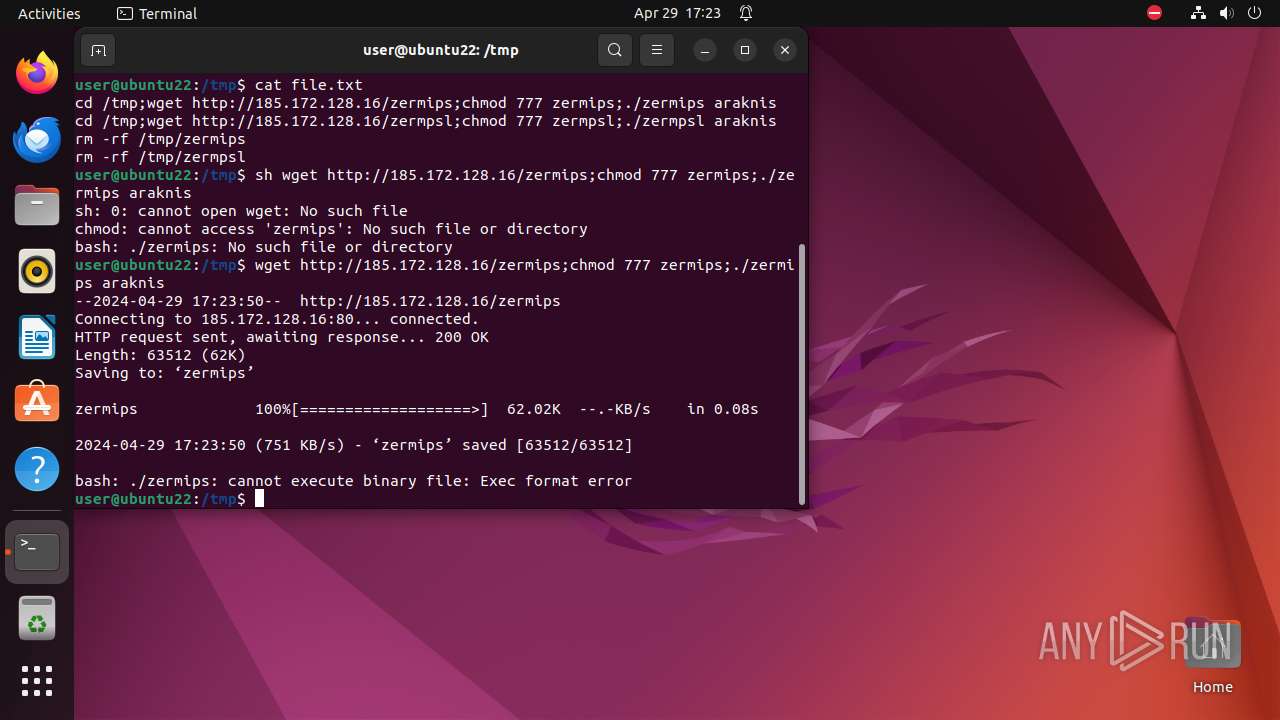This screenshot has height=720, width=1280.
Task: Open Ubuntu Software store in dock
Action: point(37,402)
